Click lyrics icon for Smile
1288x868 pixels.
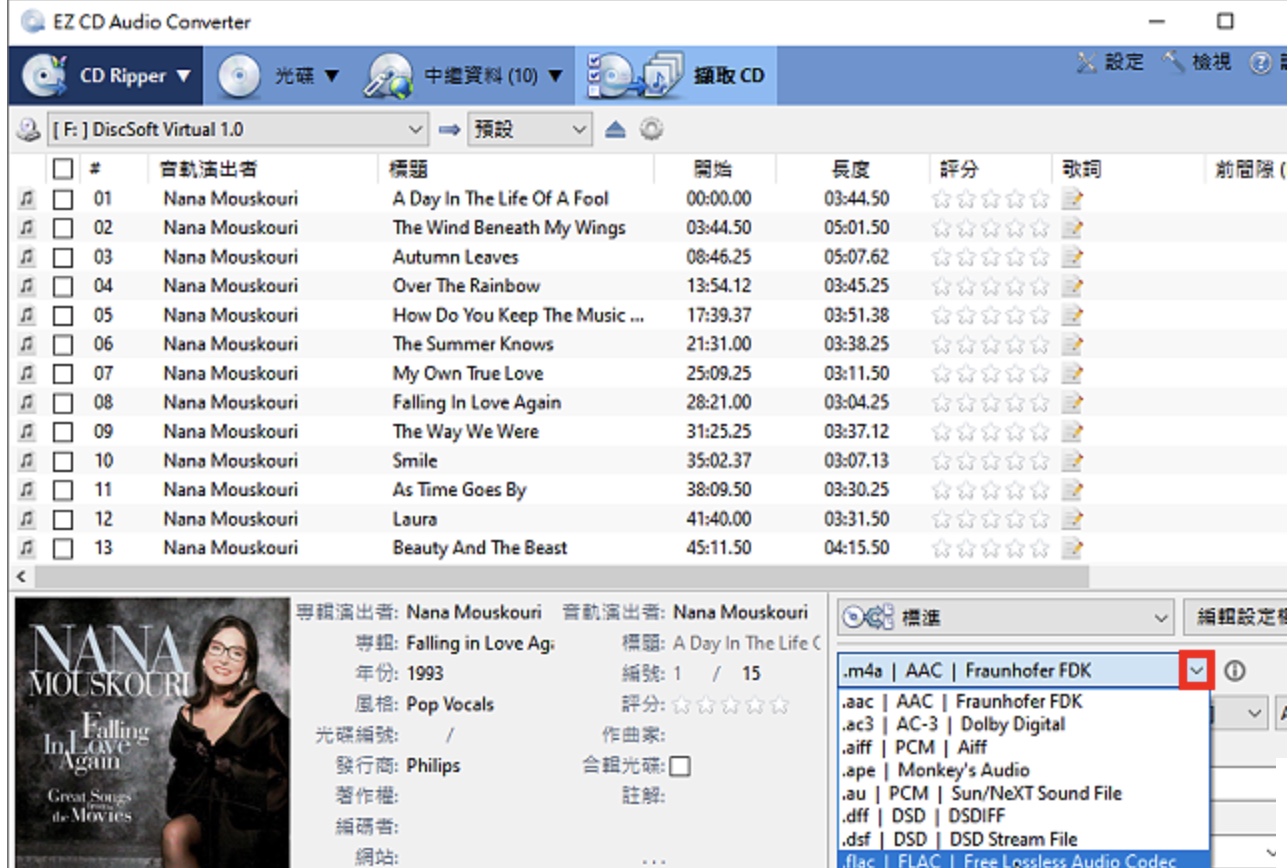click(x=1072, y=461)
